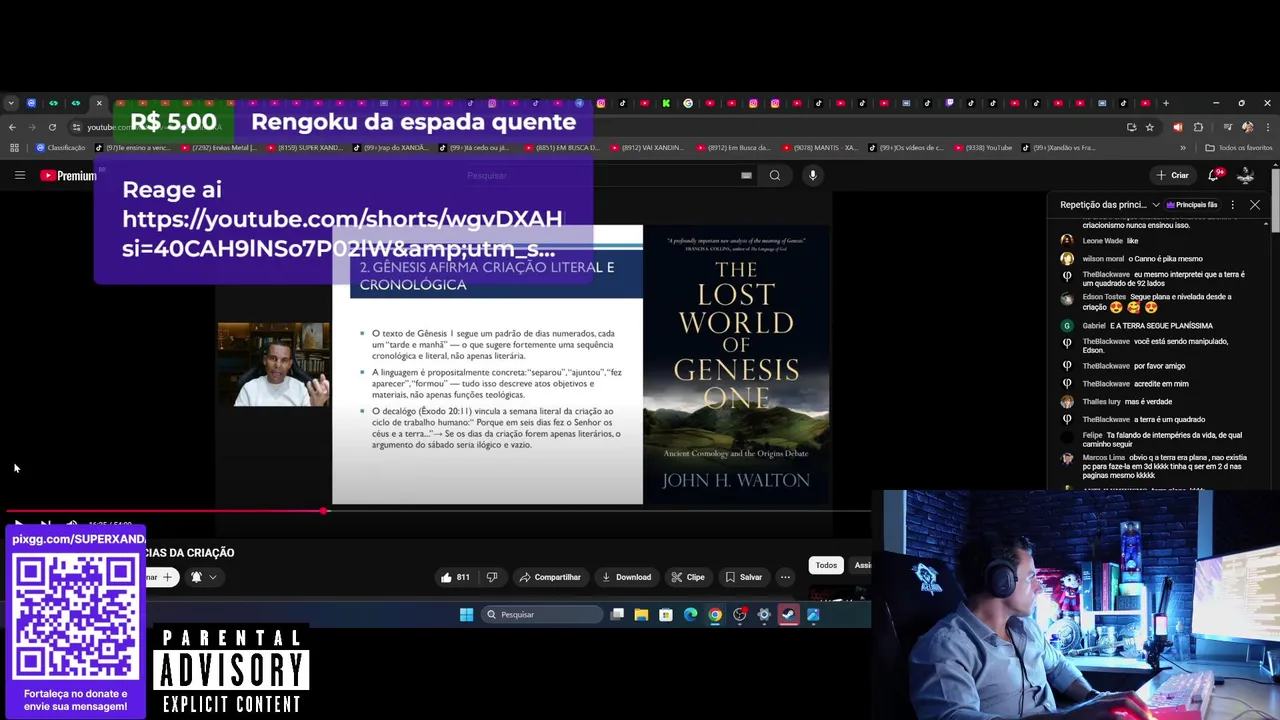Go back in Chrome browser
Image resolution: width=1280 pixels, height=720 pixels.
pos(12,127)
